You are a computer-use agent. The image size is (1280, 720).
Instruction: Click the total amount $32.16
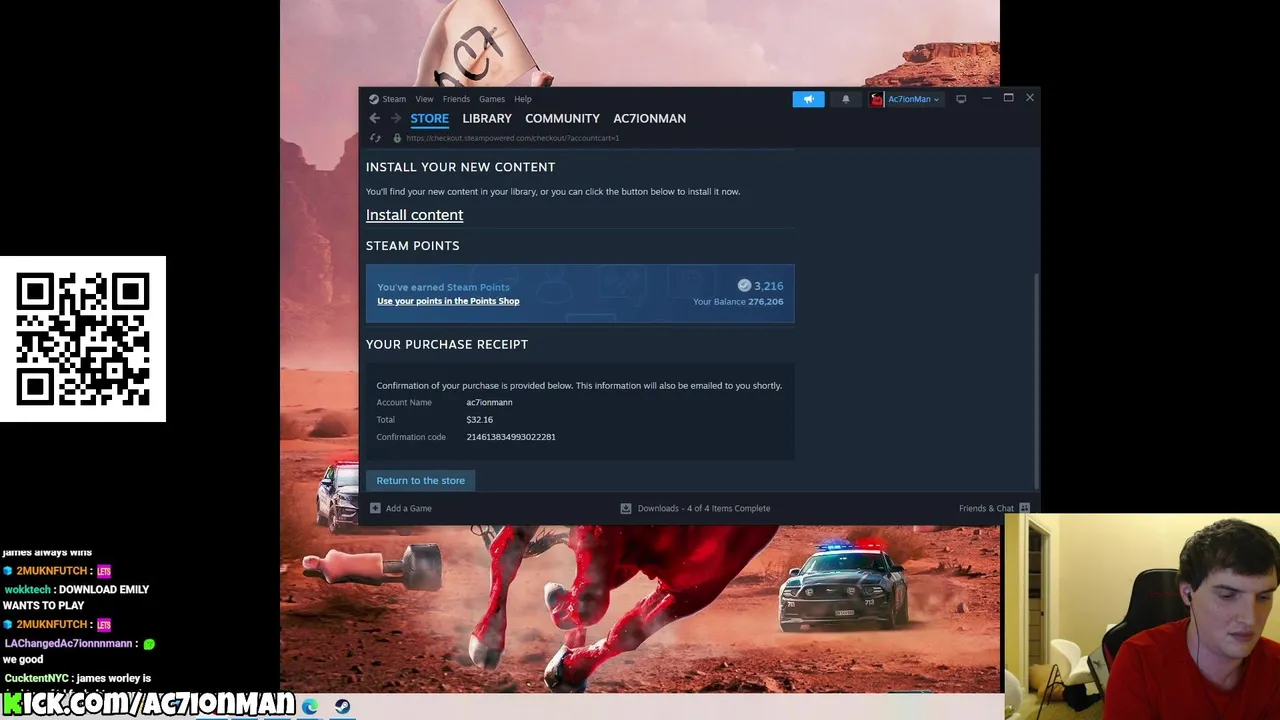[x=479, y=420]
